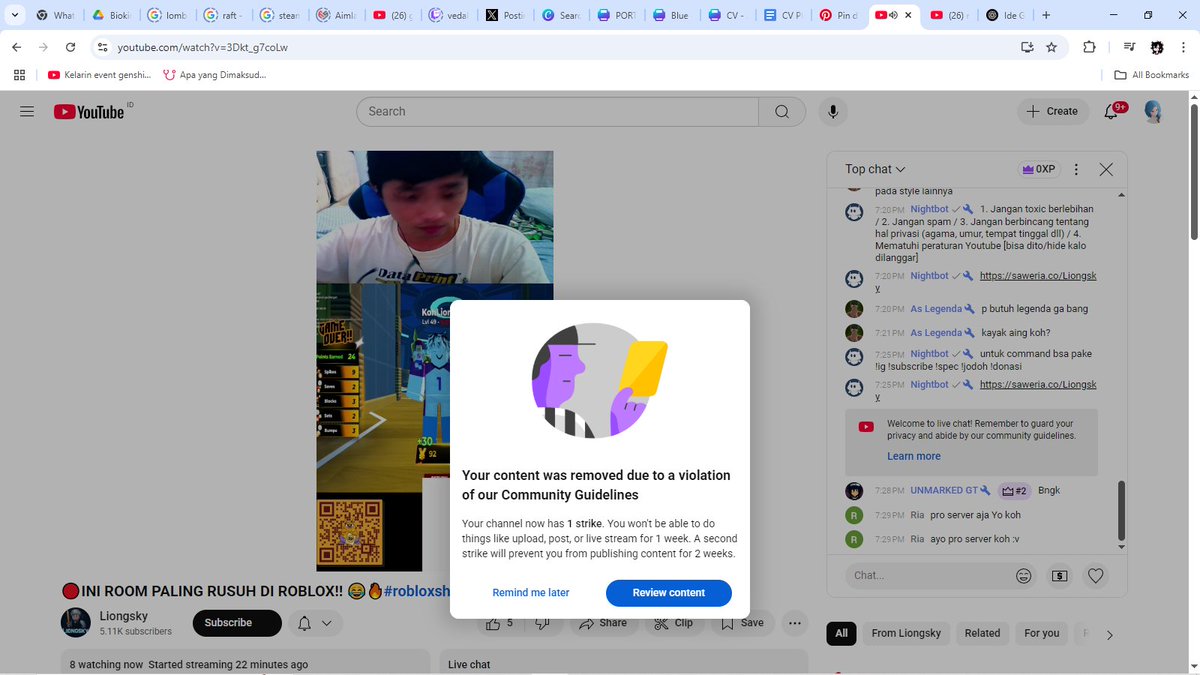The width and height of the screenshot is (1200, 675).
Task: Save the video to a playlist
Action: [x=742, y=623]
